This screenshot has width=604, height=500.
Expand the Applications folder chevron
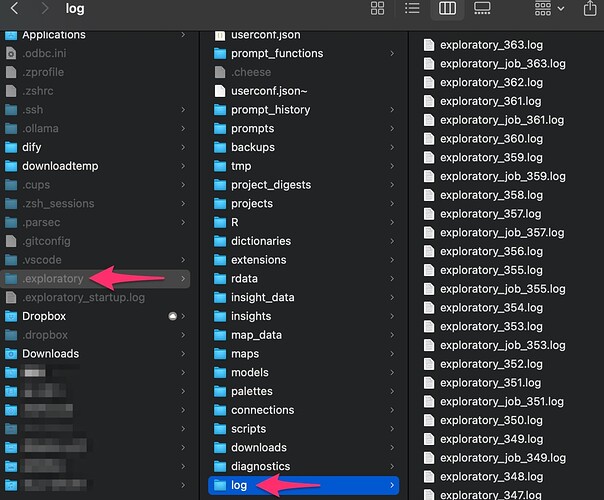pyautogui.click(x=183, y=35)
